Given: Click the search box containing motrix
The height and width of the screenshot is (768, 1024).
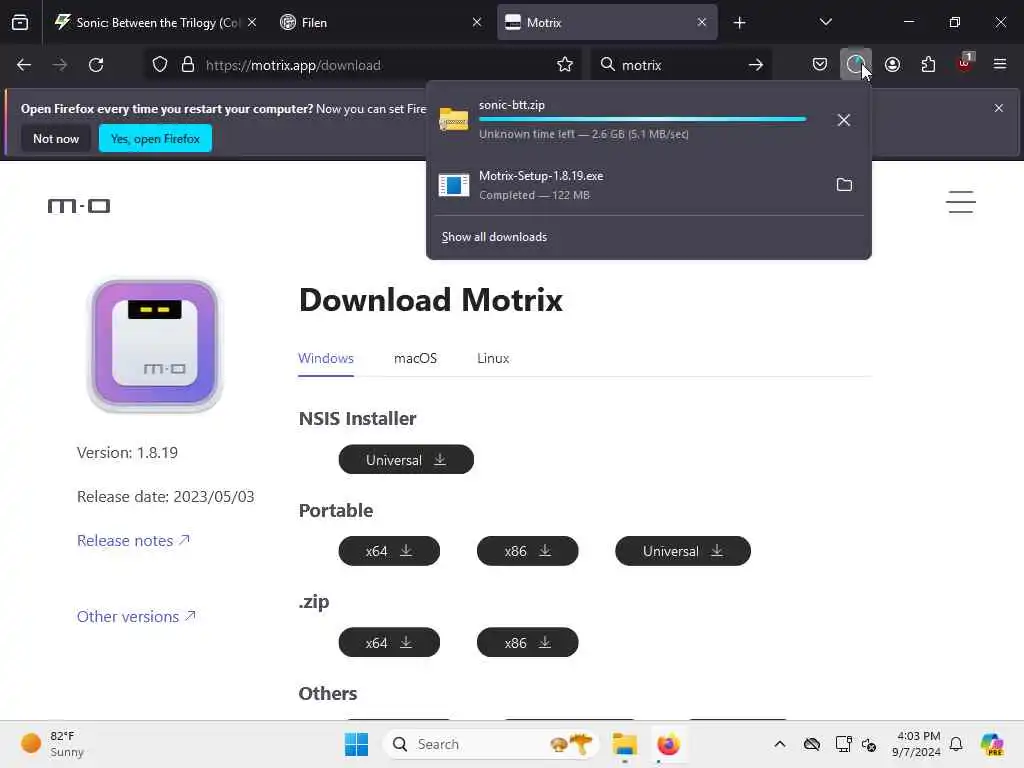Looking at the screenshot, I should point(681,65).
